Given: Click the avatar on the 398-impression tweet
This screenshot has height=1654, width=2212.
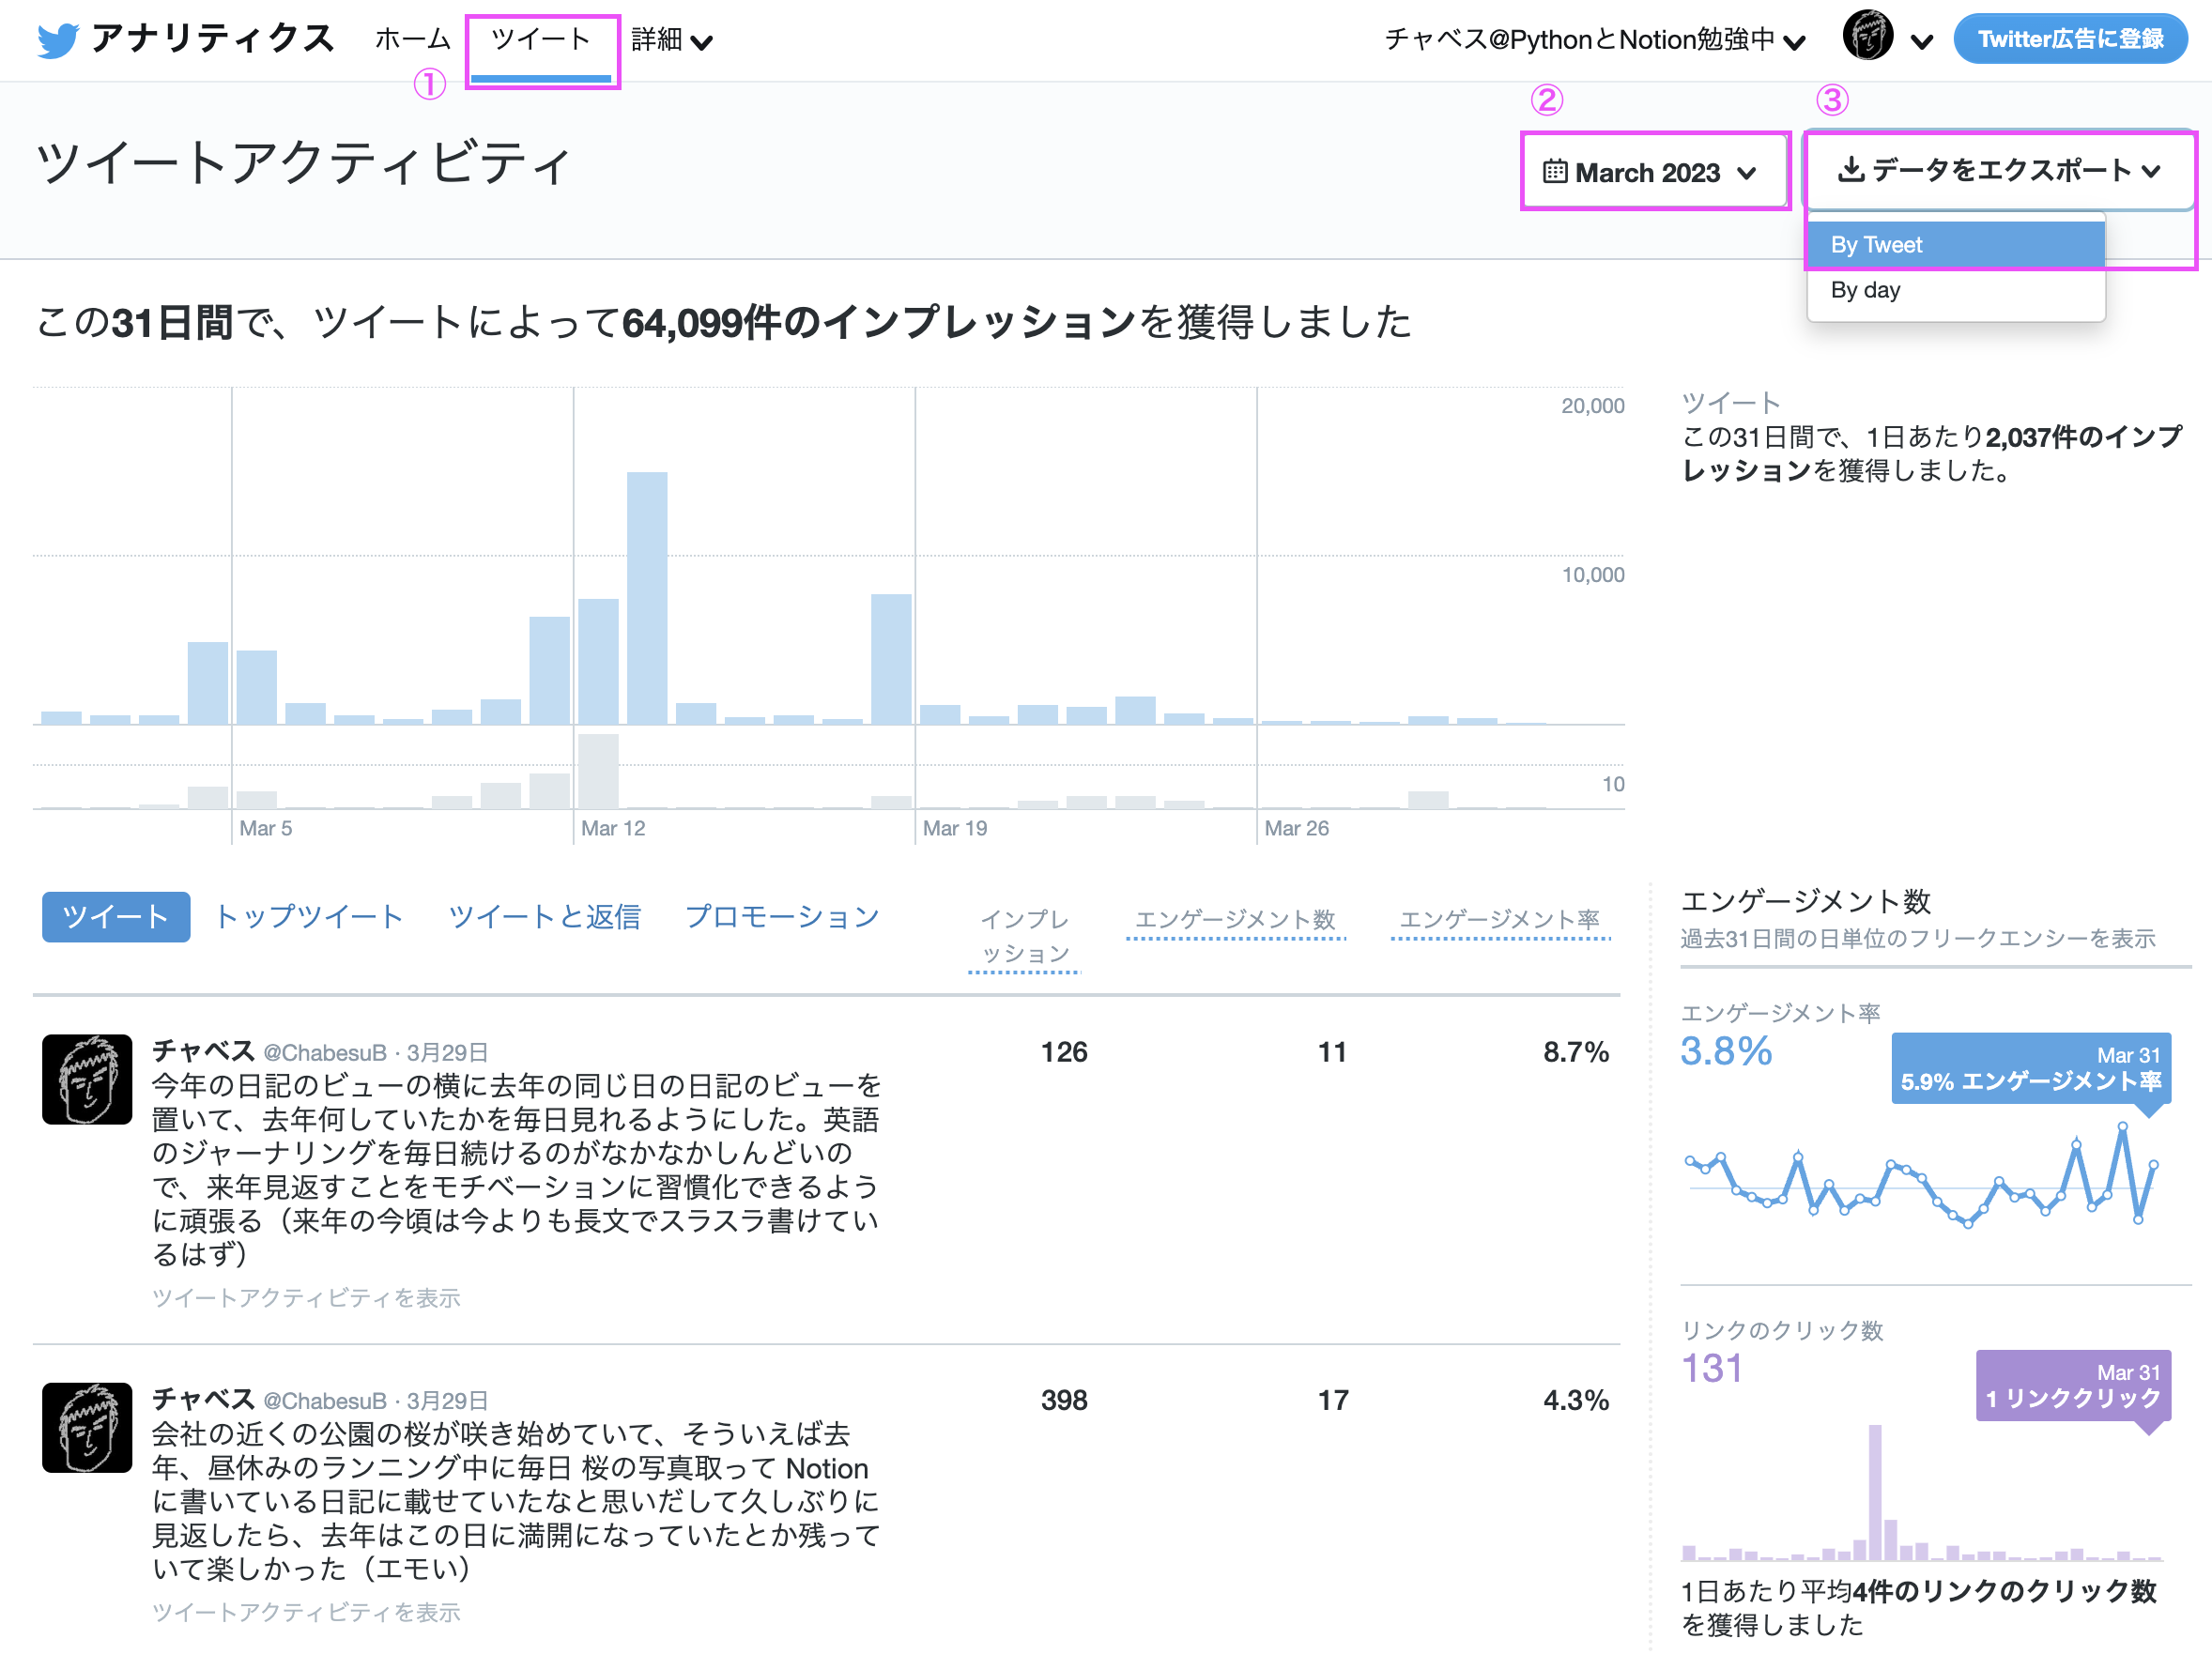Looking at the screenshot, I should pos(87,1427).
